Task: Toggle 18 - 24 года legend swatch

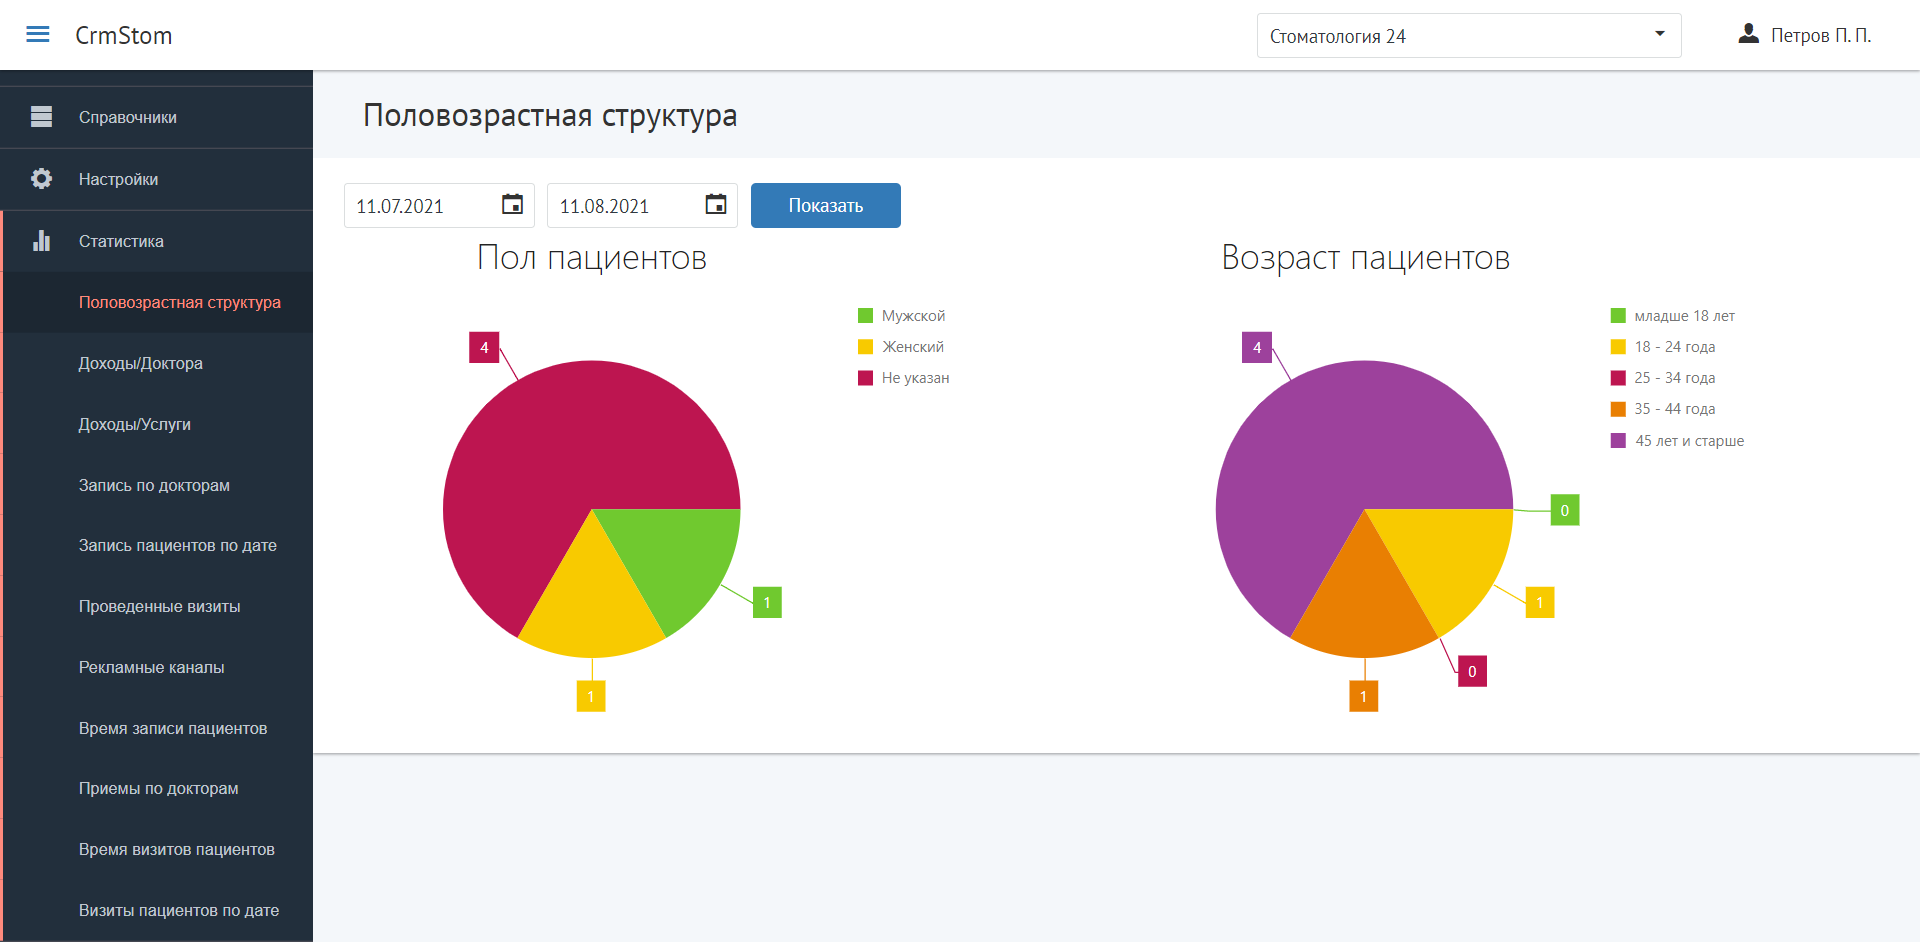Action: (x=1619, y=347)
